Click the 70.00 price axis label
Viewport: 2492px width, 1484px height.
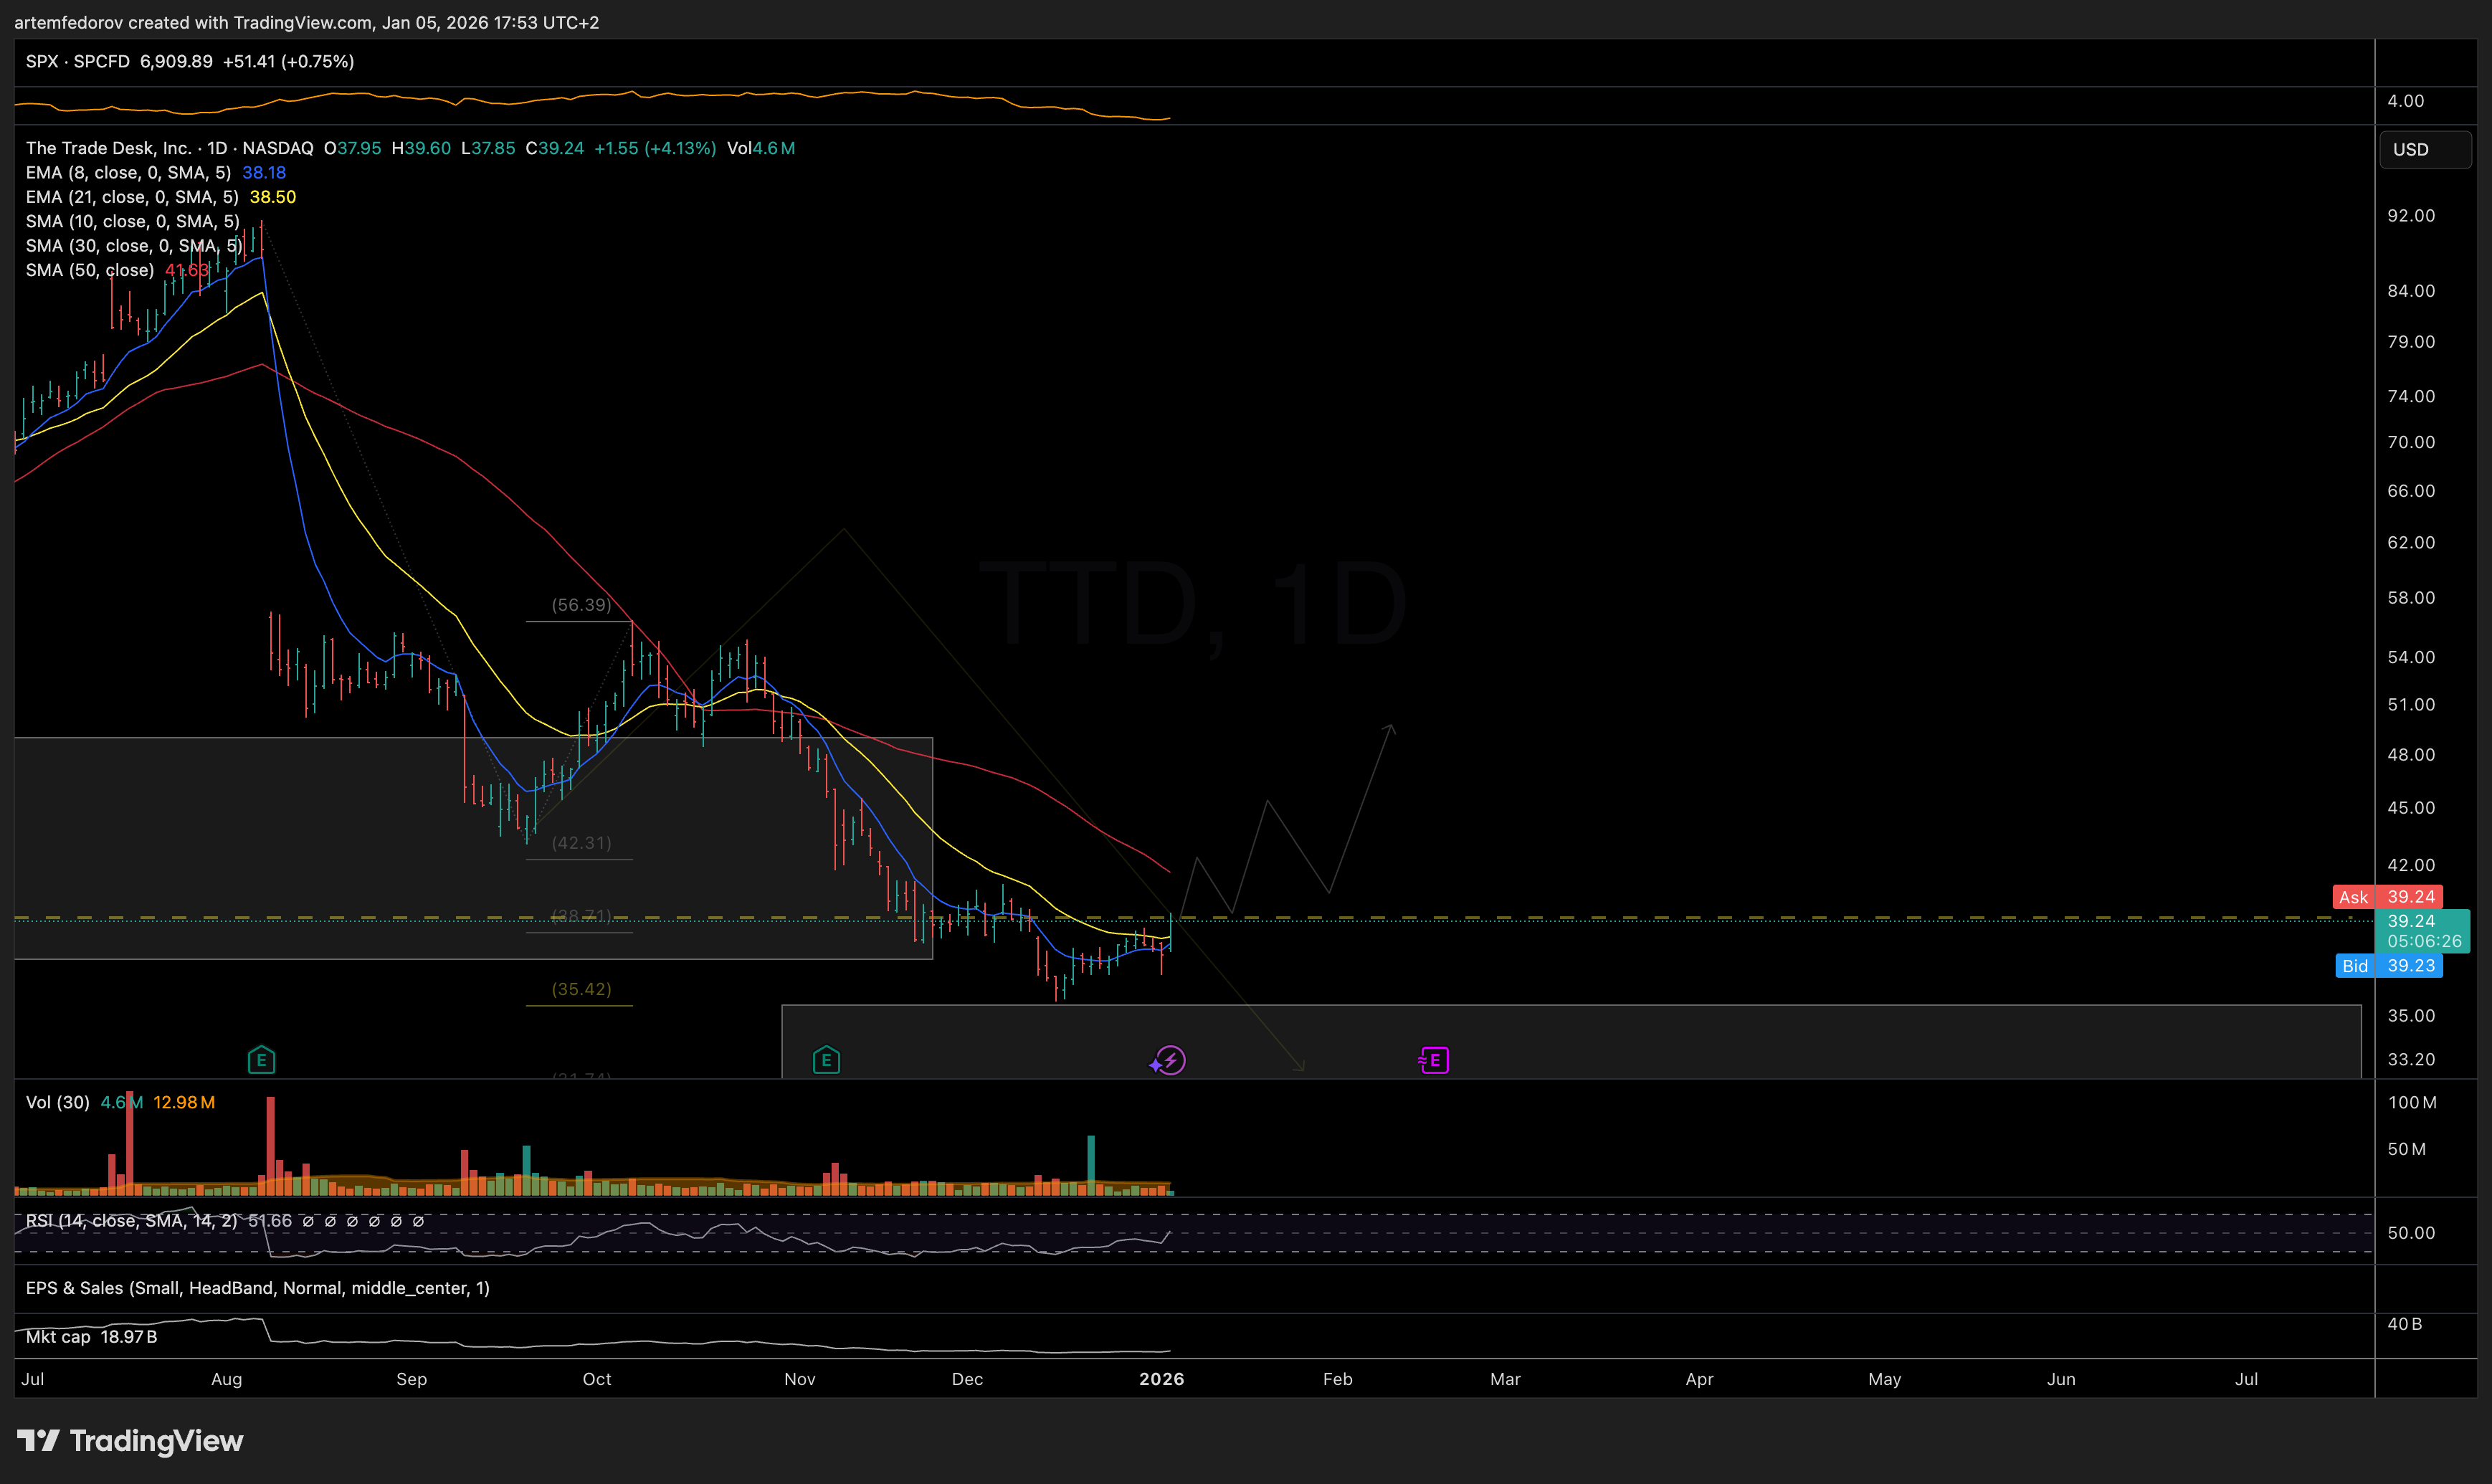click(x=2411, y=442)
